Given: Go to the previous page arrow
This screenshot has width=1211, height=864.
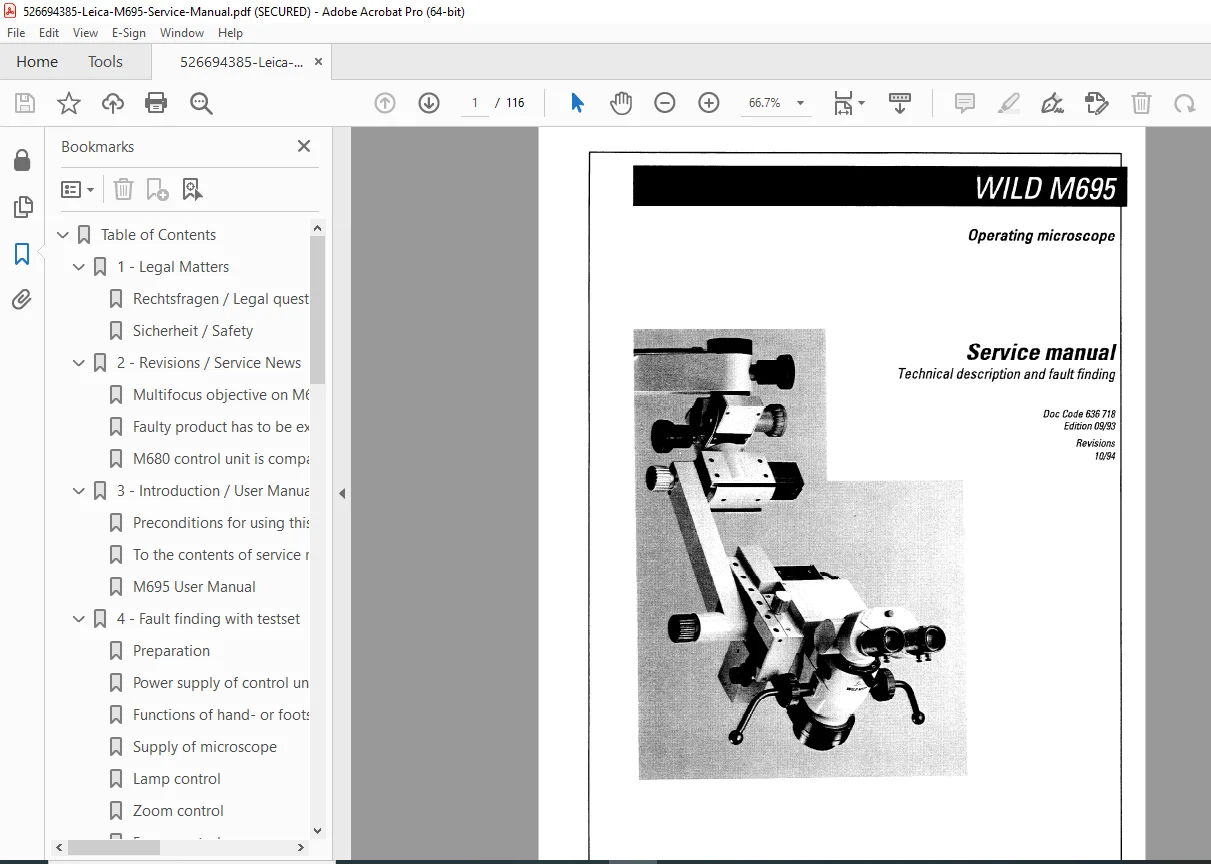Looking at the screenshot, I should [385, 103].
